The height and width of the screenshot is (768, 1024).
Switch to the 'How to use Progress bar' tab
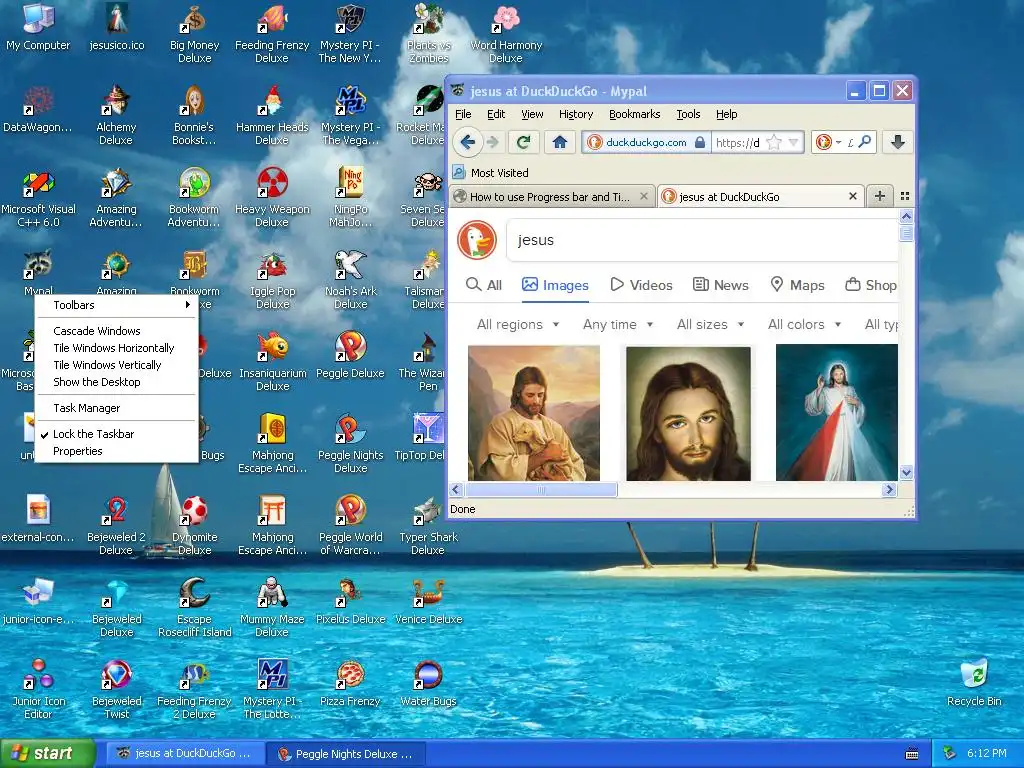click(552, 196)
